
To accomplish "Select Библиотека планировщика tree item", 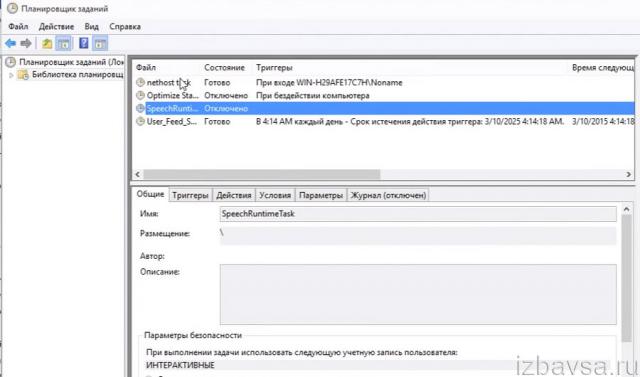I will point(78,75).
